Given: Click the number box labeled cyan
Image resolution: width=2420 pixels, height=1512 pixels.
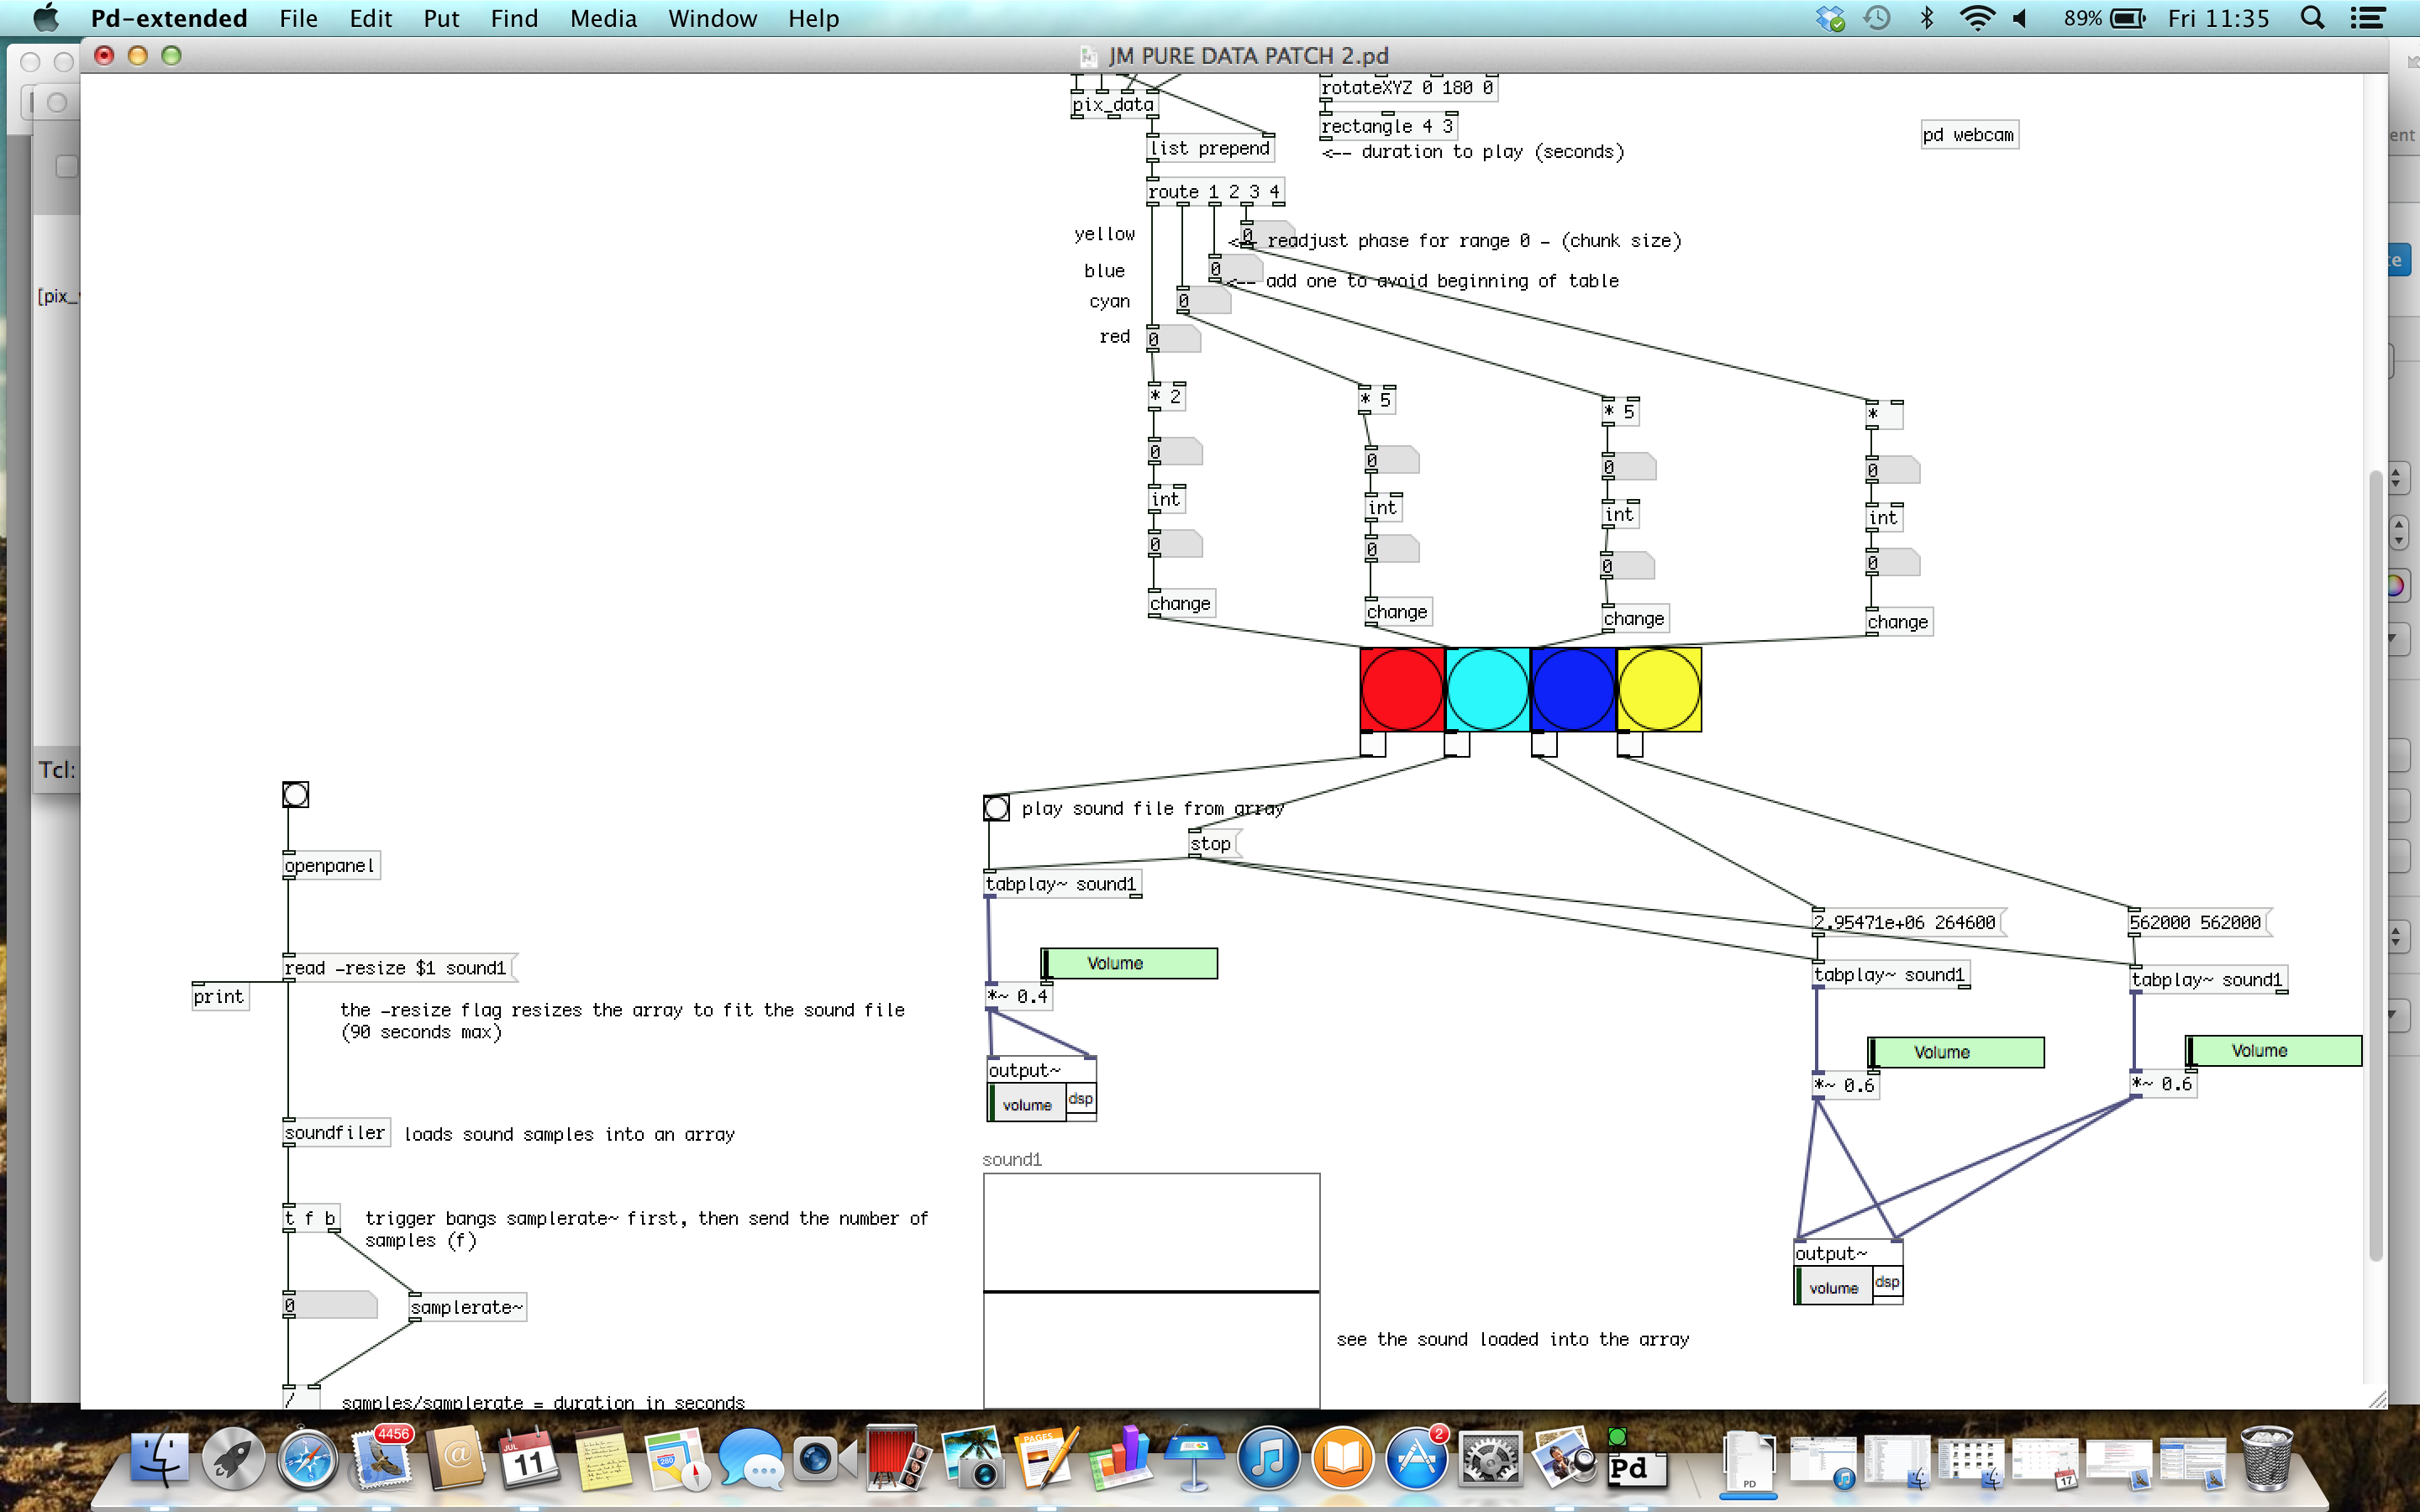Looking at the screenshot, I should click(1204, 300).
